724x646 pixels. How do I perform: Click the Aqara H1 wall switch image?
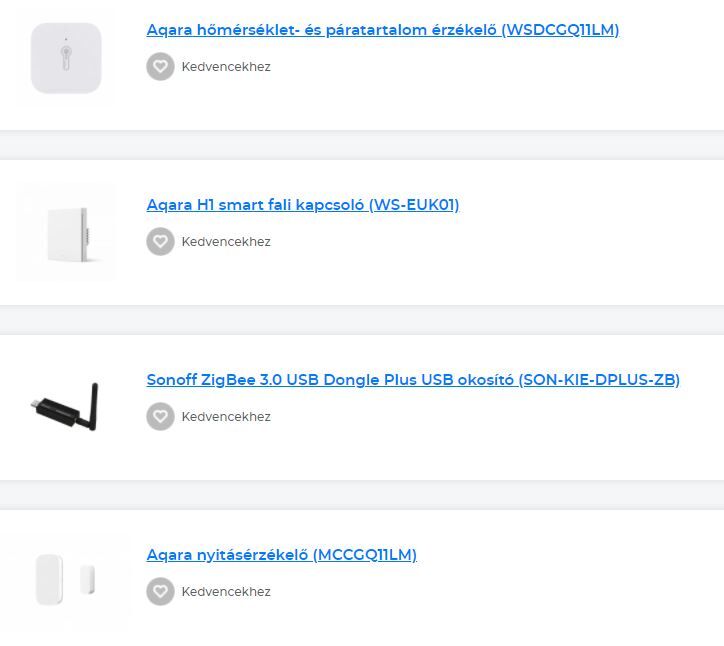tap(66, 233)
